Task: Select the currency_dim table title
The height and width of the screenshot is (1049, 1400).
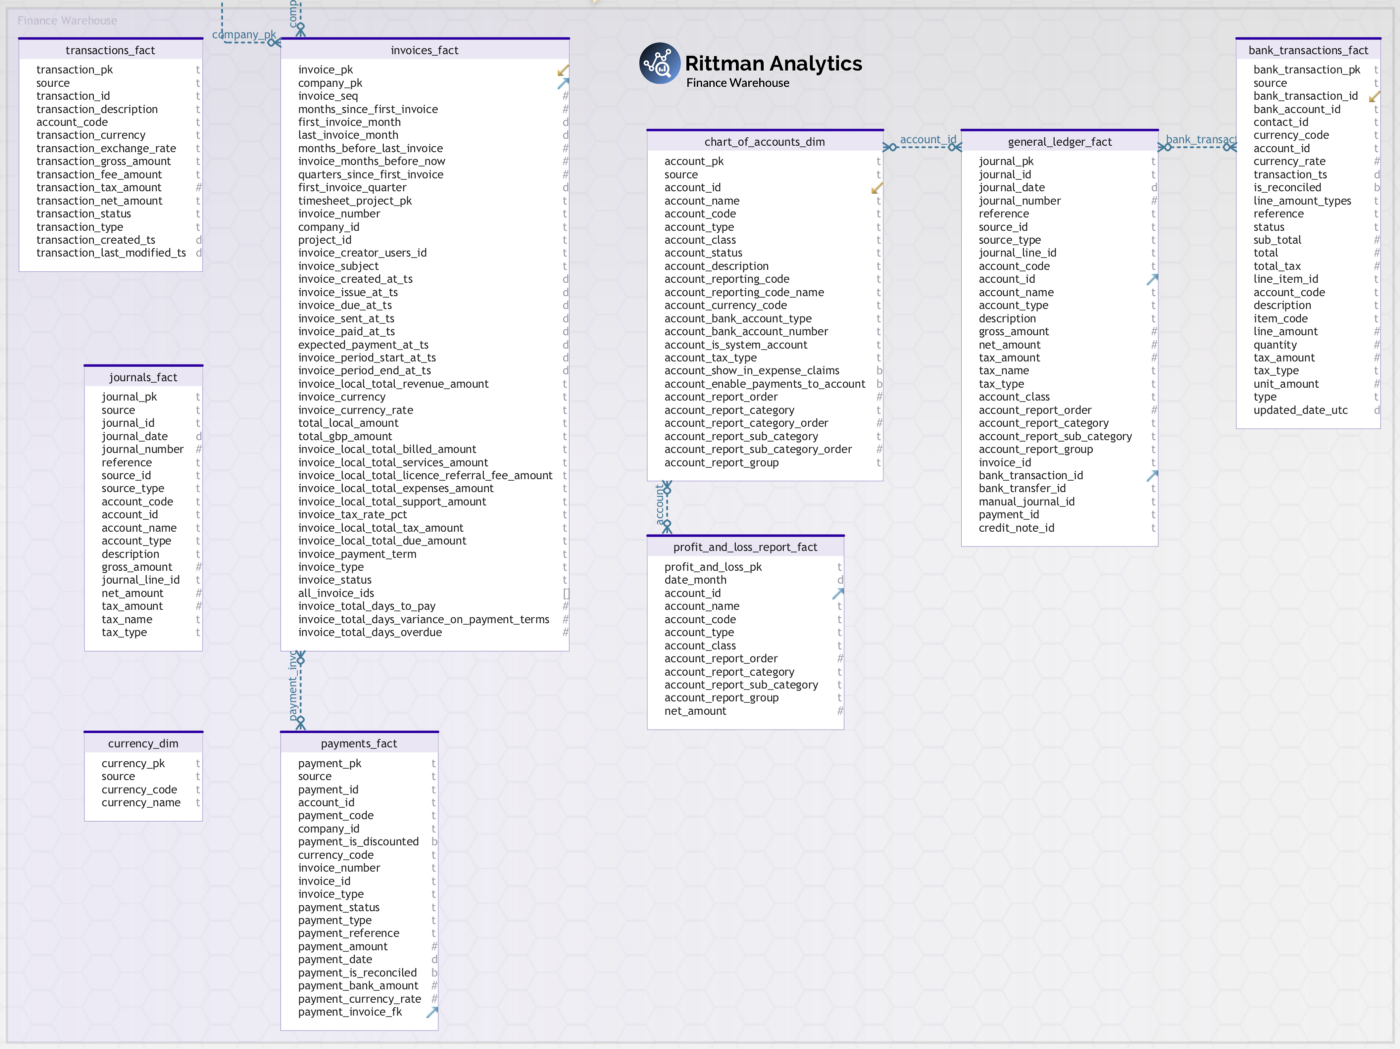Action: 143,743
